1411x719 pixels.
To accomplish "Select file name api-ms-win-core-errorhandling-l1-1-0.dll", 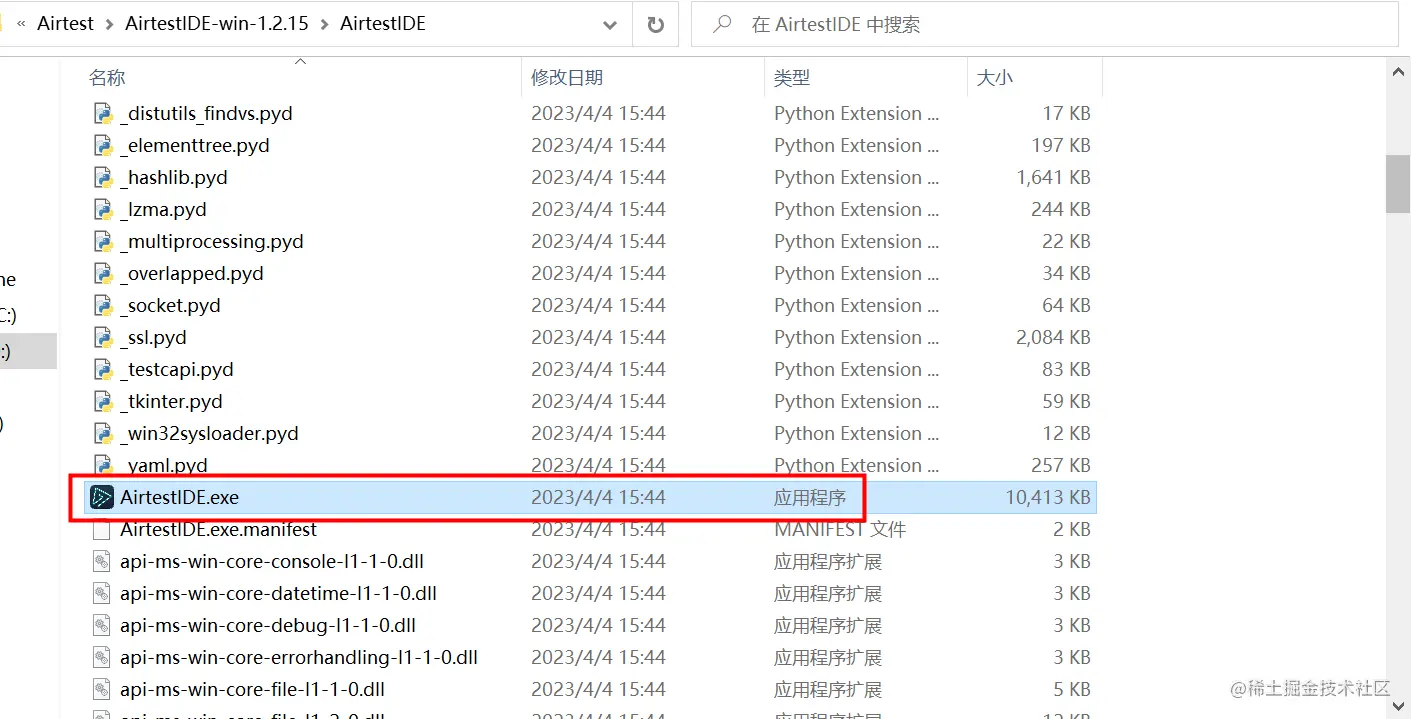I will (299, 658).
